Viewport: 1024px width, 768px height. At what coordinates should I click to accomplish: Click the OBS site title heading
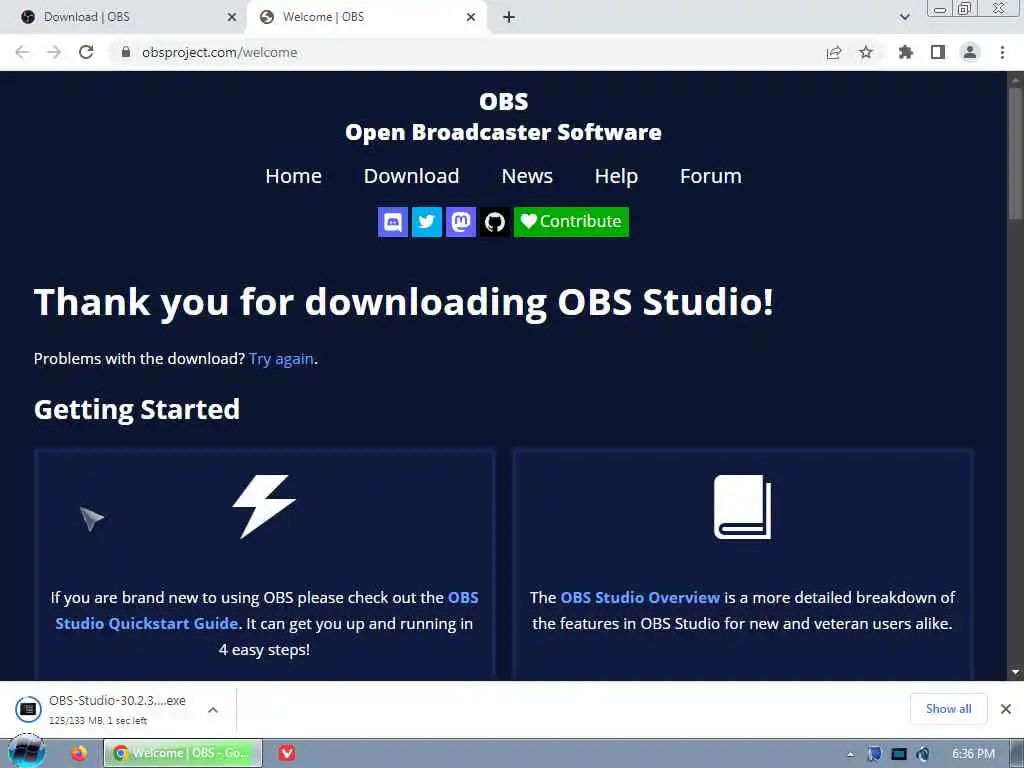tap(504, 101)
